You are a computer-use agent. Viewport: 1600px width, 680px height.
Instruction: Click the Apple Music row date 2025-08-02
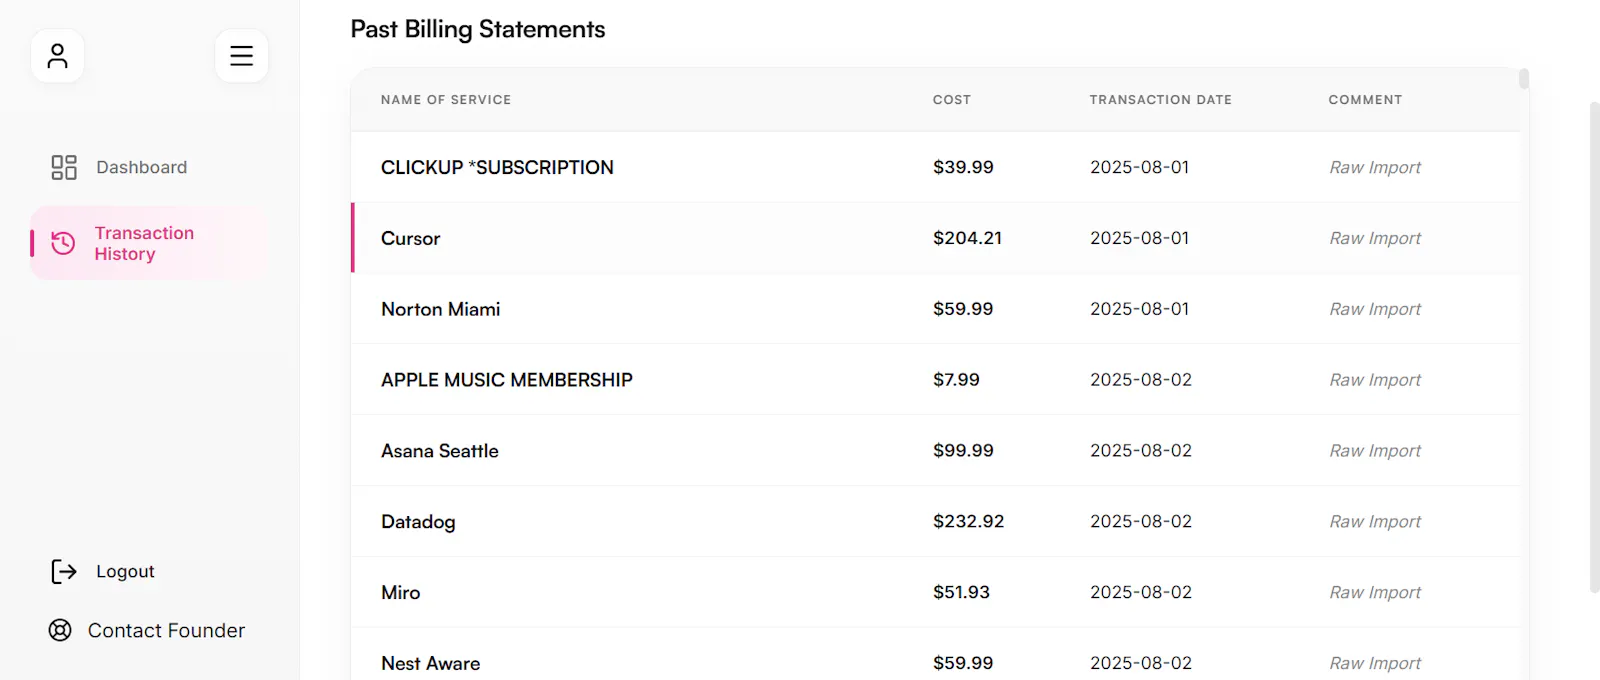[1141, 380]
